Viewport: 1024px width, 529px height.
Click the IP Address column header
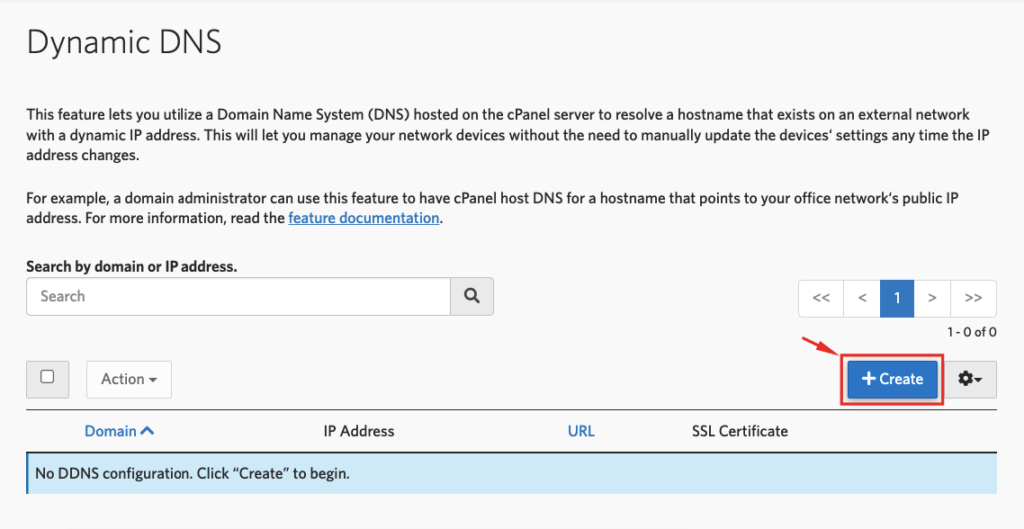coord(359,431)
